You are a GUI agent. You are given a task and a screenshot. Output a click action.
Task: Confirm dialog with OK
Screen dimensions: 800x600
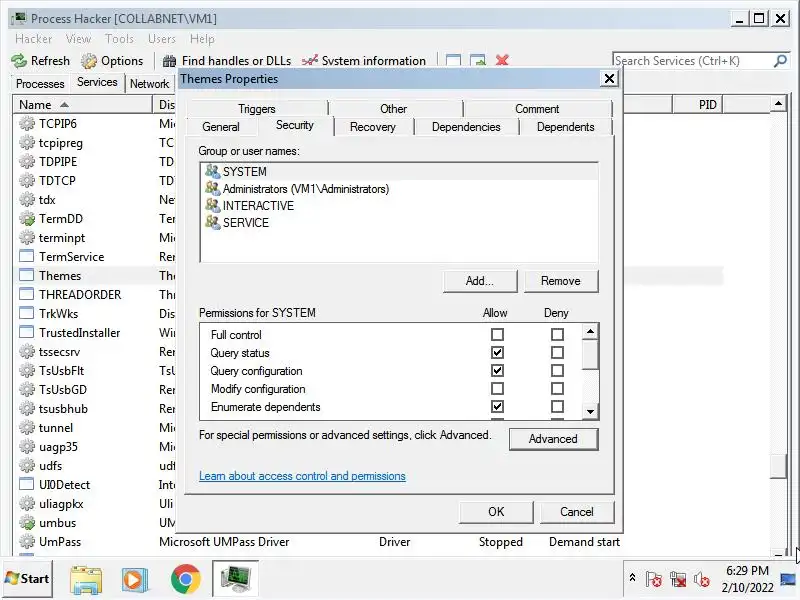(496, 512)
